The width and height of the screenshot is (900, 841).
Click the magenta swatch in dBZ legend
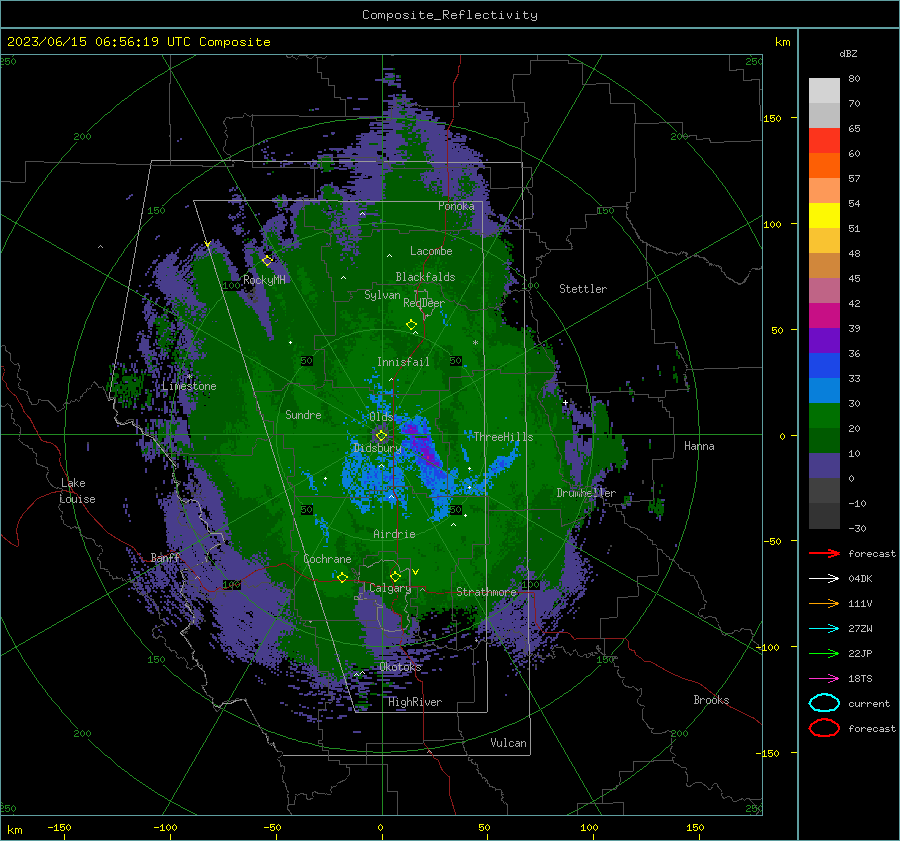(x=824, y=316)
